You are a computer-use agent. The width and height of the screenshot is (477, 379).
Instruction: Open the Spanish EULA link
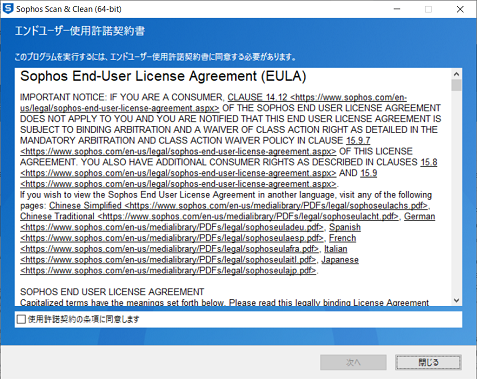pyautogui.click(x=345, y=227)
